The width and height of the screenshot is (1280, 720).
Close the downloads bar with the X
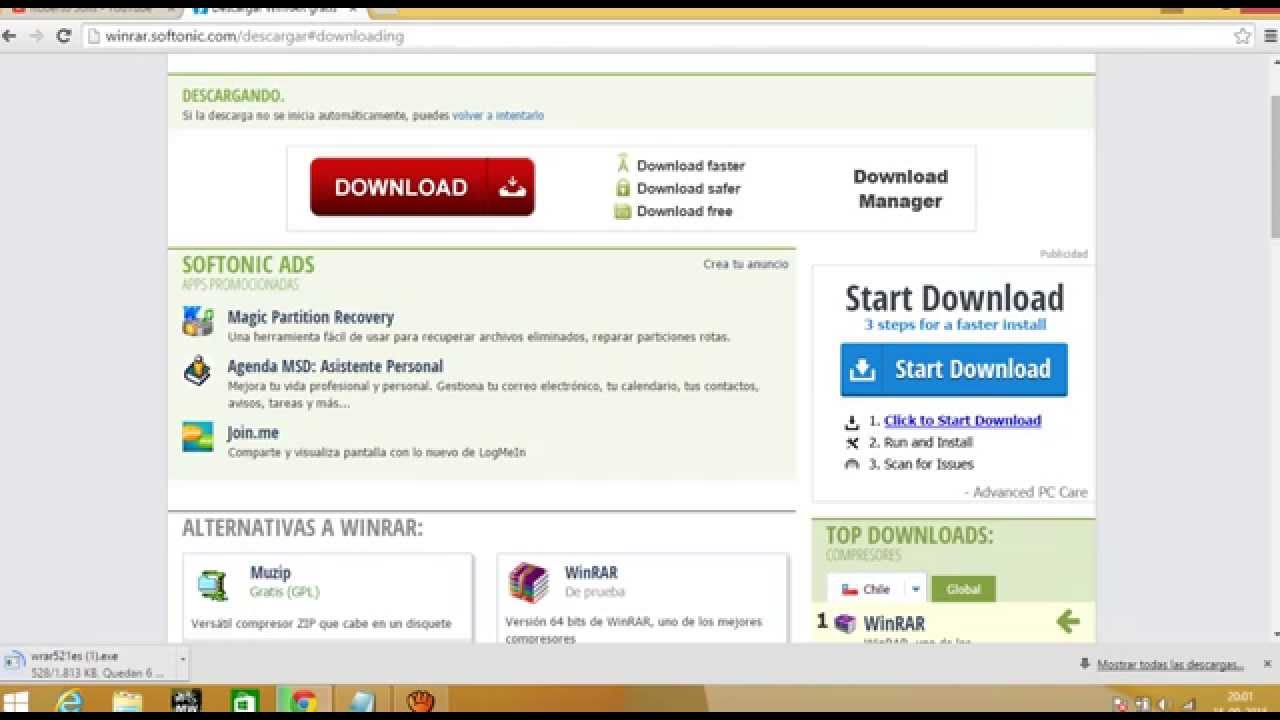(x=1267, y=664)
